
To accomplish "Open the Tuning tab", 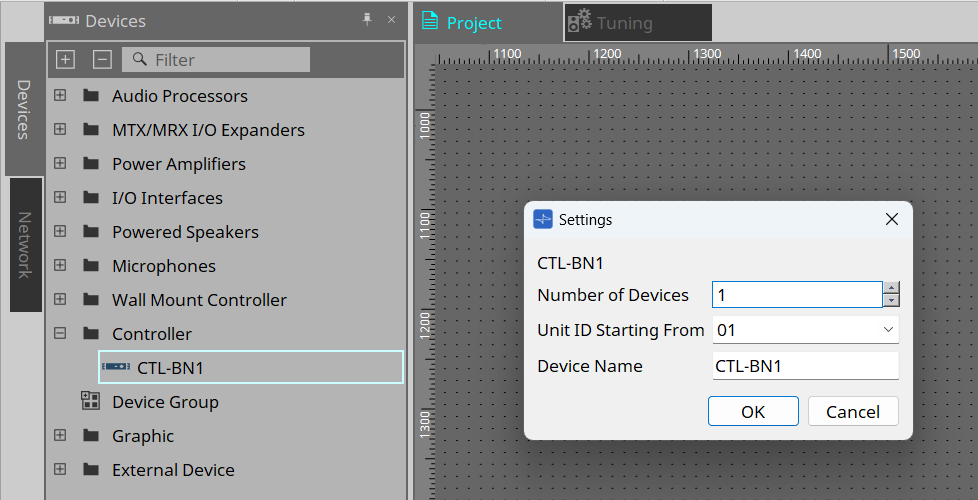I will pyautogui.click(x=638, y=23).
